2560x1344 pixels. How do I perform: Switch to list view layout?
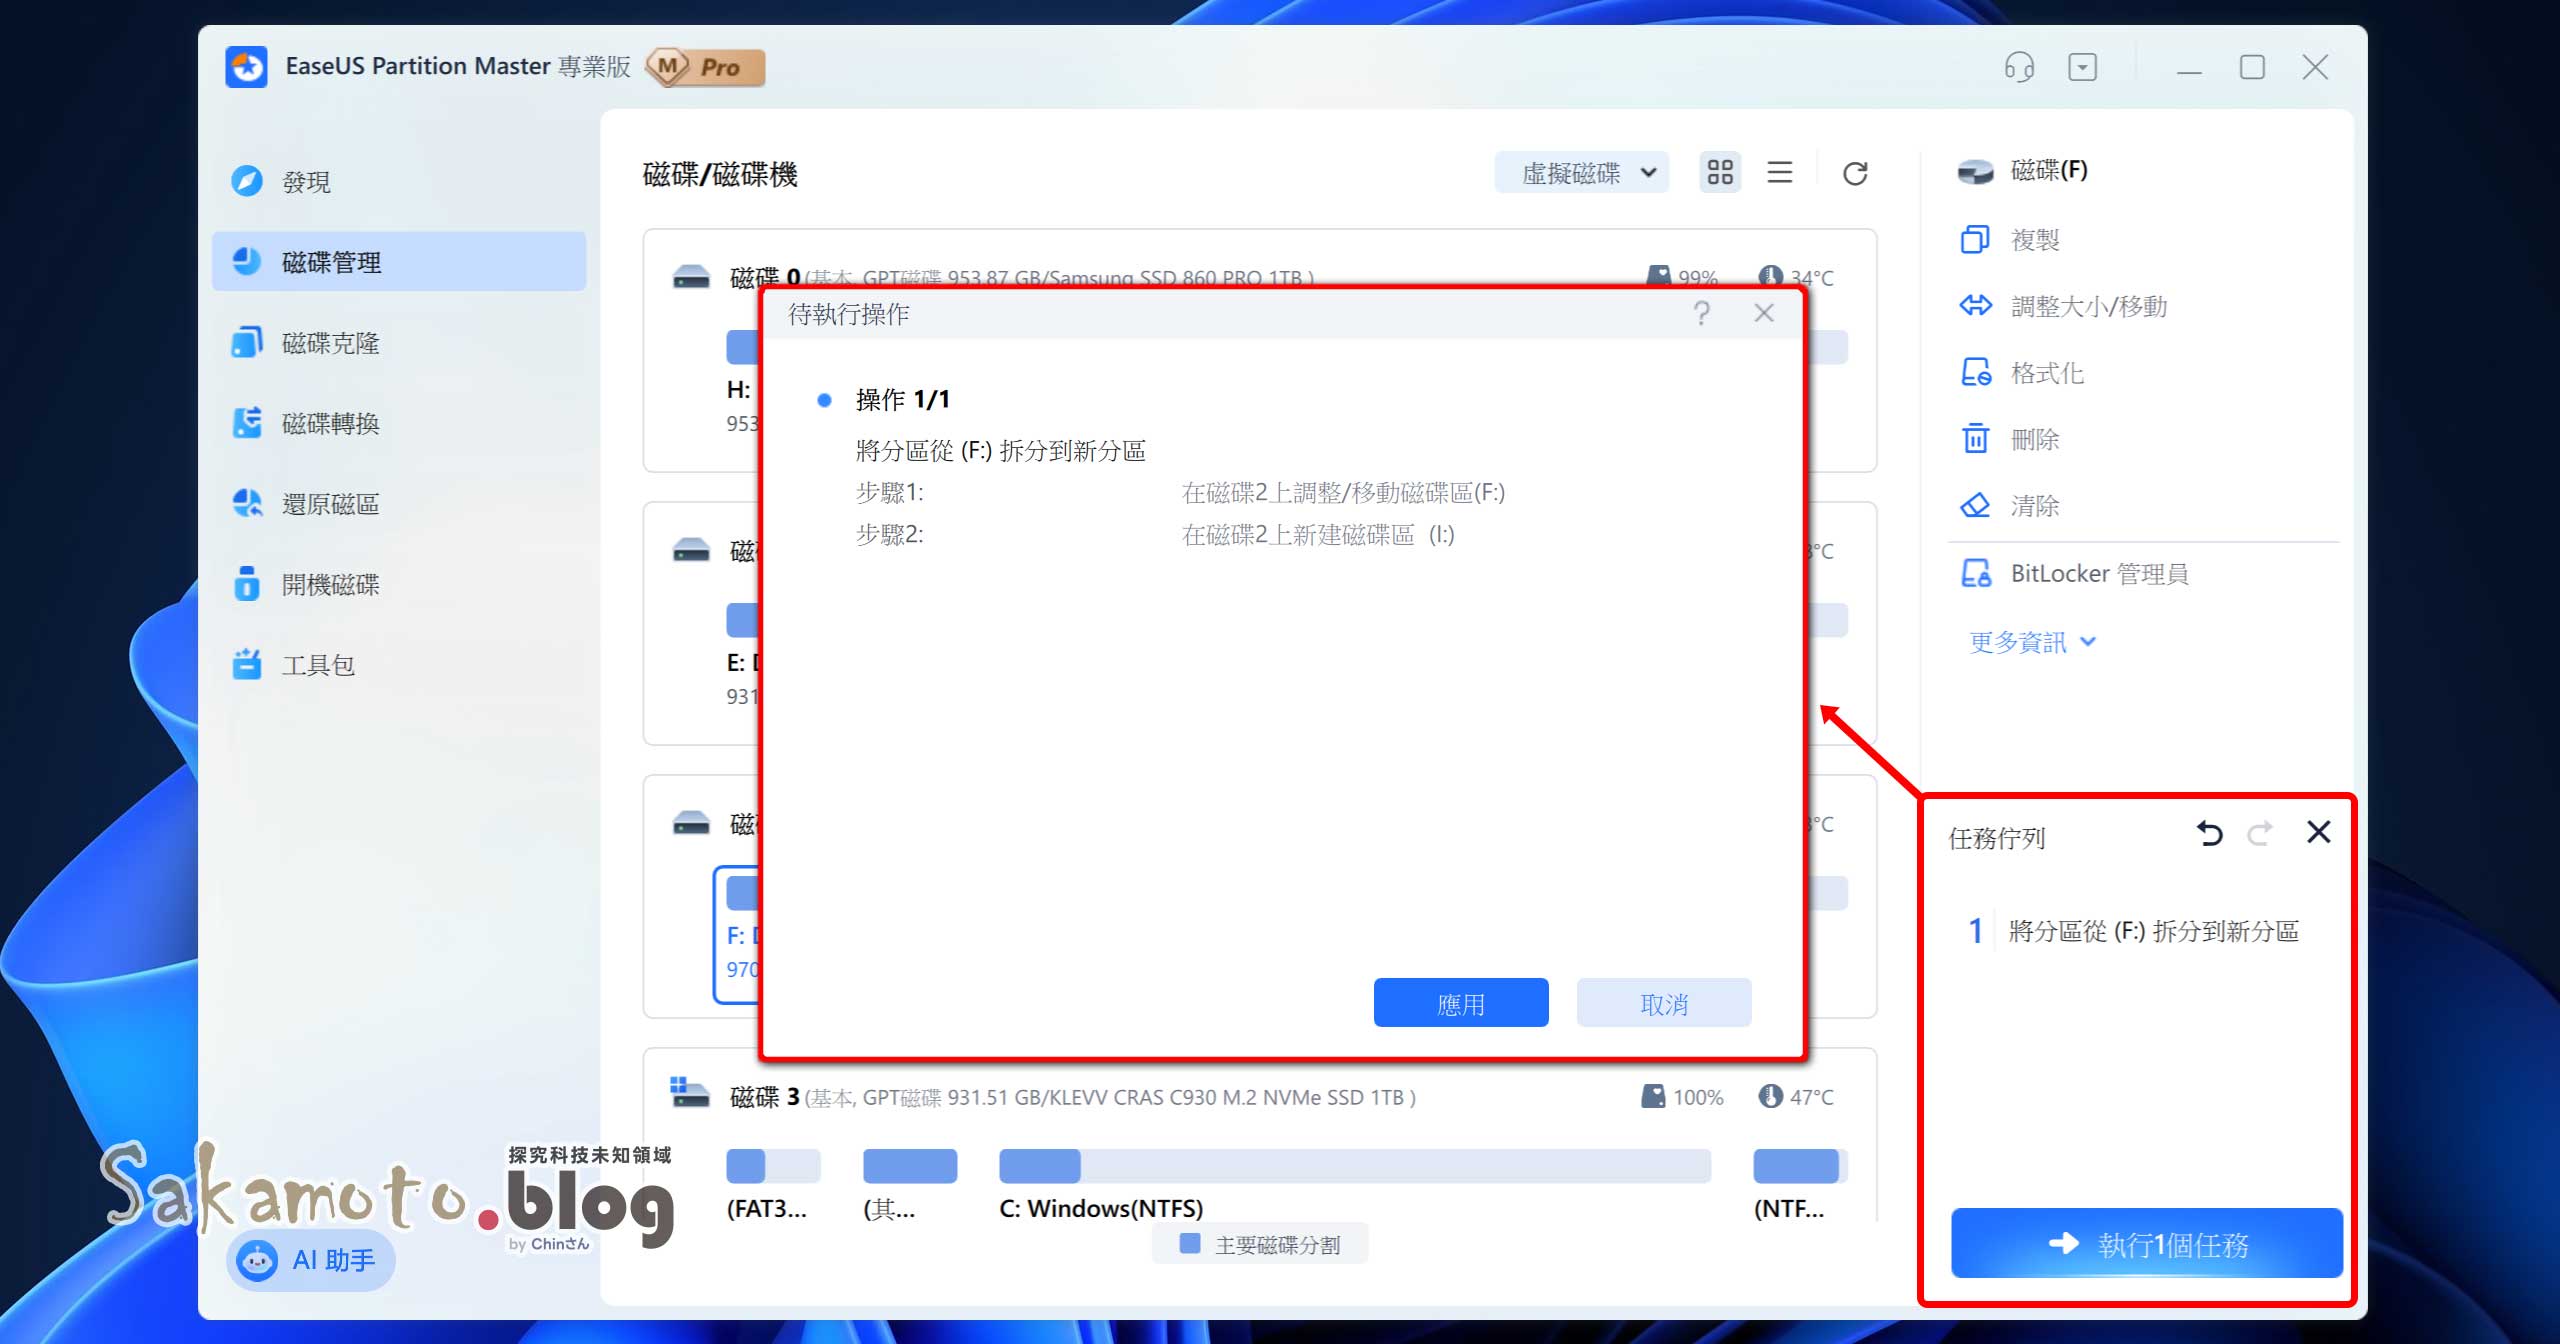(1781, 172)
